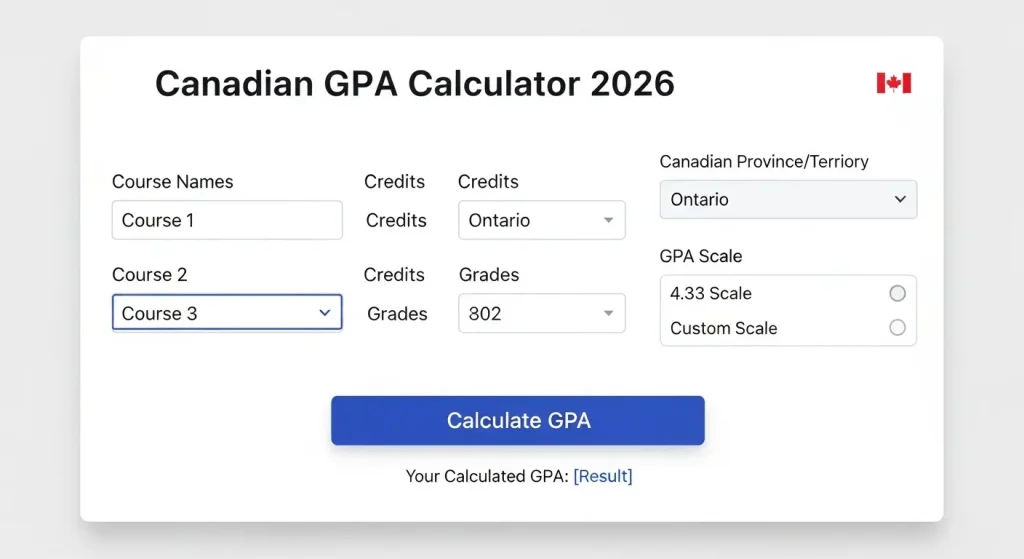Focus the Course 1 text field
1024x559 pixels.
coord(227,220)
